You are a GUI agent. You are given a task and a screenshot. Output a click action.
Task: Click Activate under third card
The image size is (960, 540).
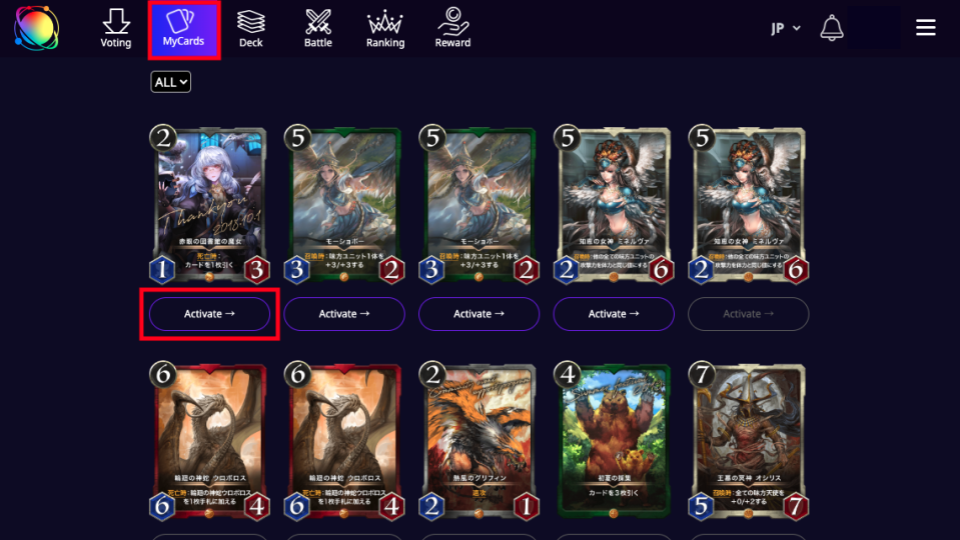(x=479, y=313)
